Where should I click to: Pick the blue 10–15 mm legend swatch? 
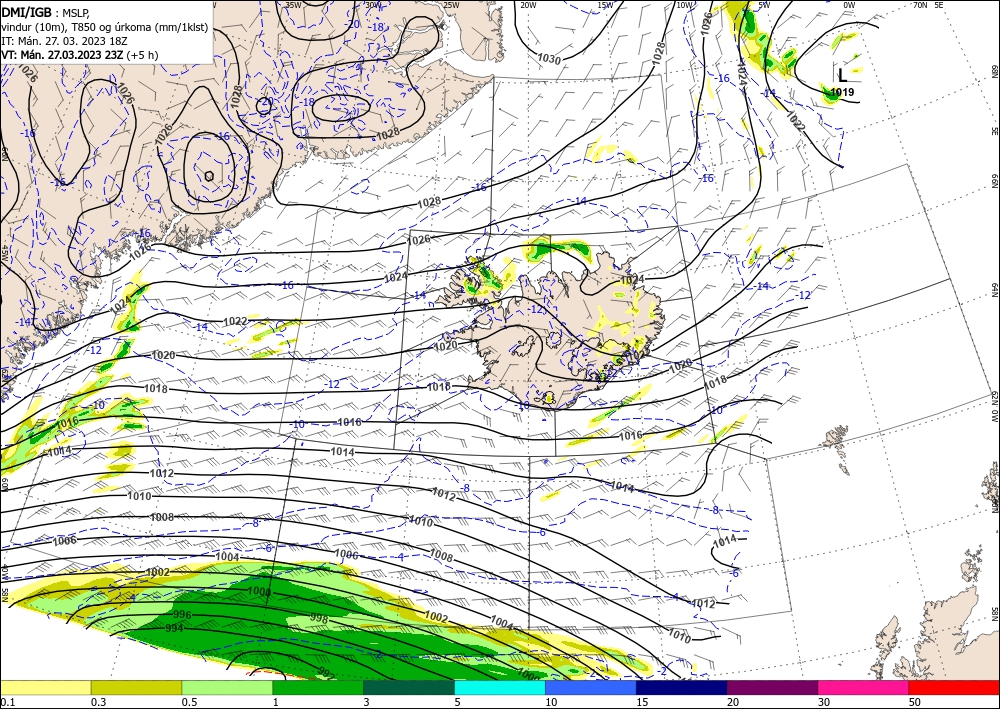coord(591,687)
